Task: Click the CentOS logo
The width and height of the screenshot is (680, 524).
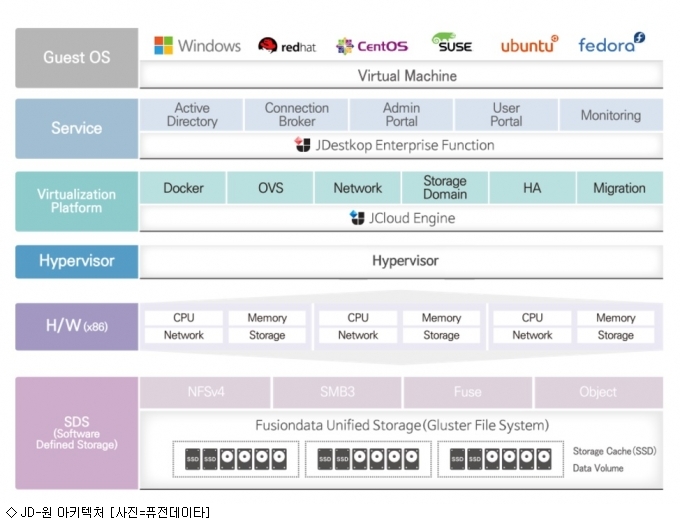Action: pyautogui.click(x=372, y=46)
